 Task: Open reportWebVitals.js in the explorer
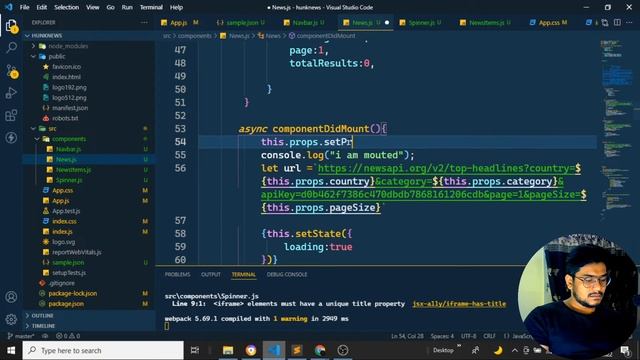click(x=77, y=252)
